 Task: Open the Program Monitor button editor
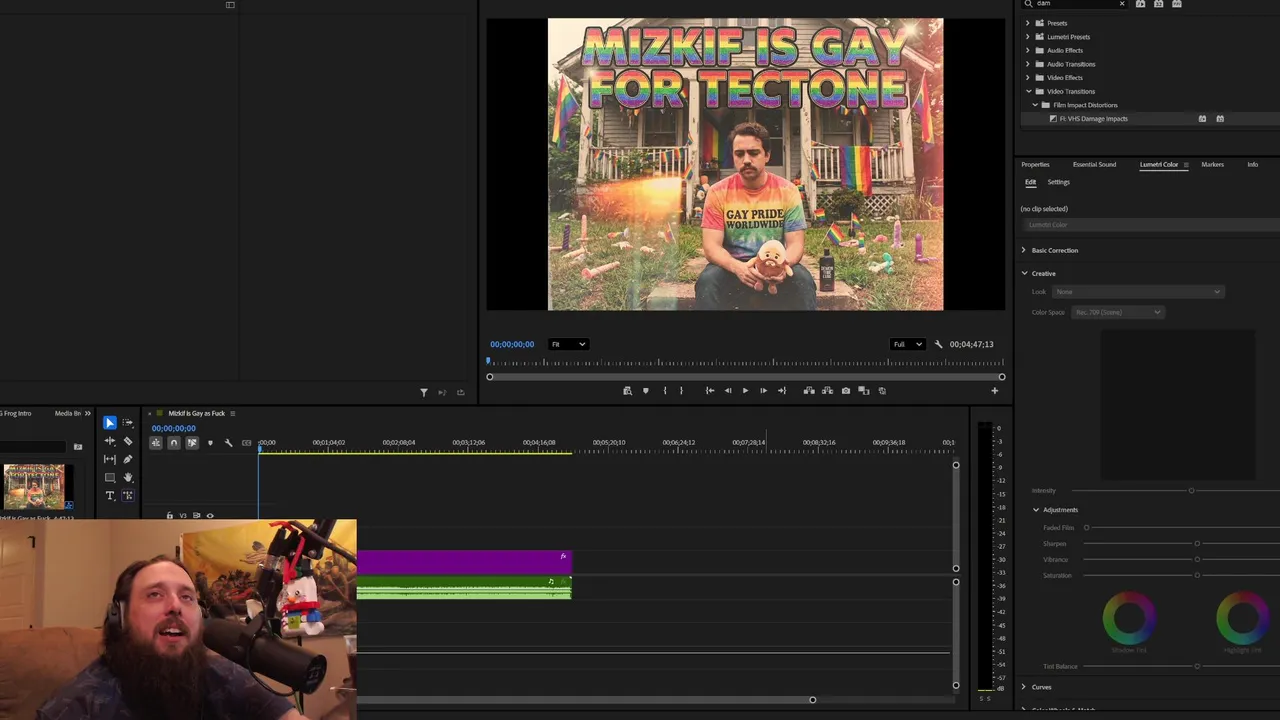pyautogui.click(x=994, y=391)
